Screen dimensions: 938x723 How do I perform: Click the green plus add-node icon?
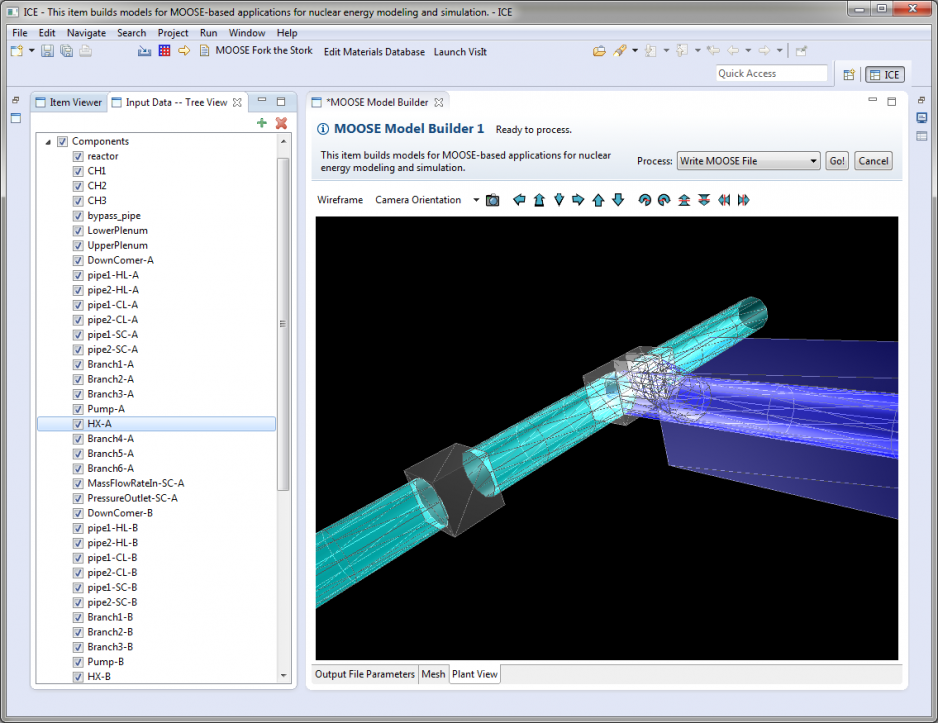(x=262, y=123)
